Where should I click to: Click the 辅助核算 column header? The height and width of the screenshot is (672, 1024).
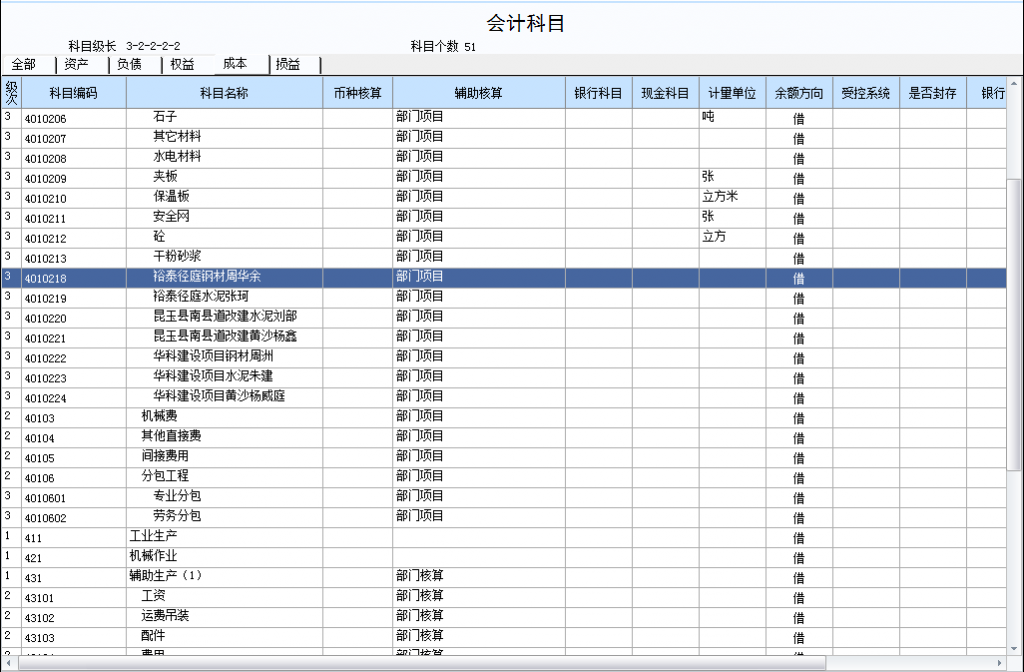tap(479, 93)
